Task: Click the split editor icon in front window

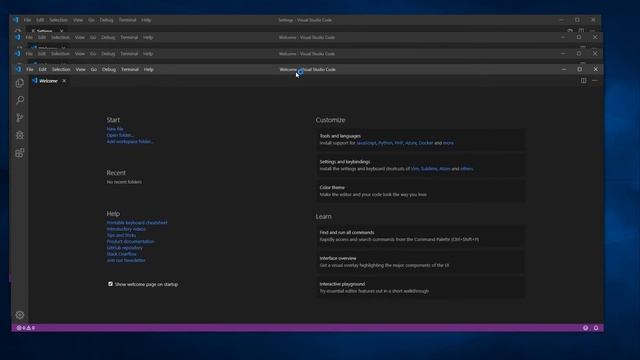Action: [584, 81]
